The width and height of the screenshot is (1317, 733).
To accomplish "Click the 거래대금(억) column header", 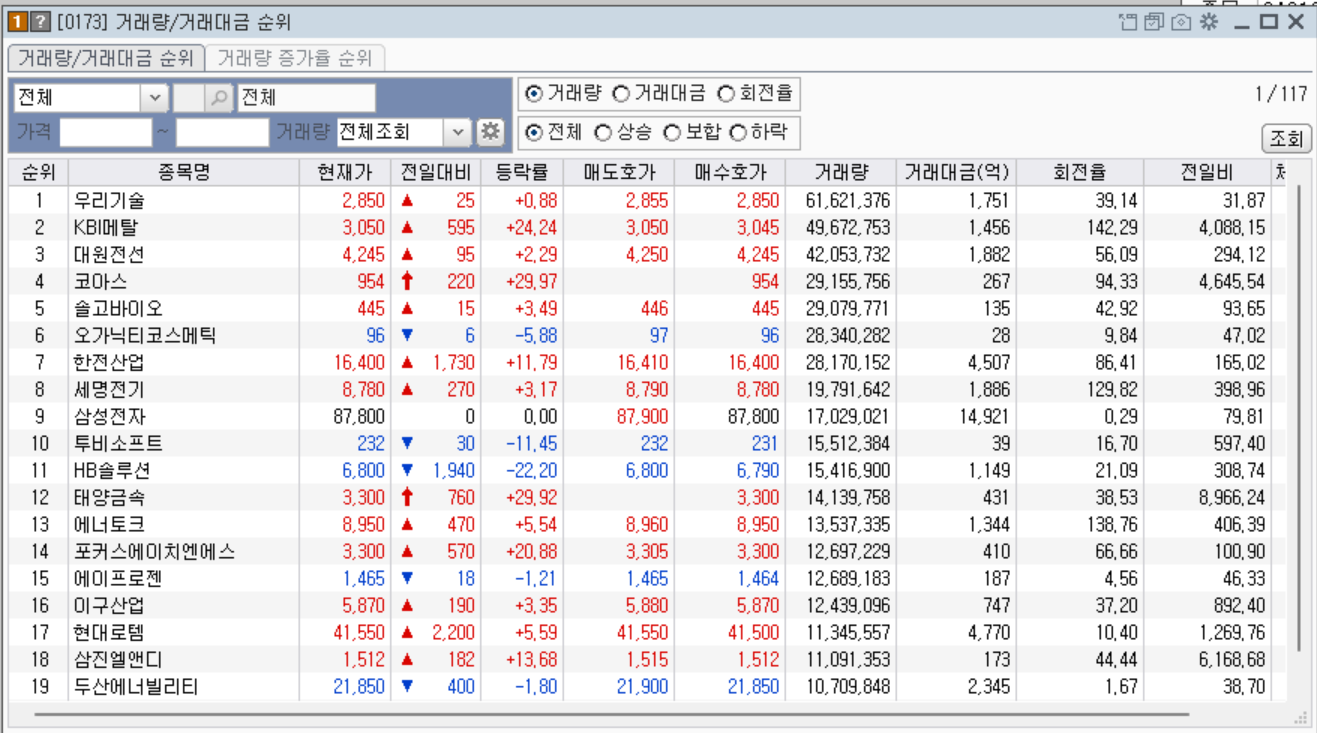I will point(957,172).
